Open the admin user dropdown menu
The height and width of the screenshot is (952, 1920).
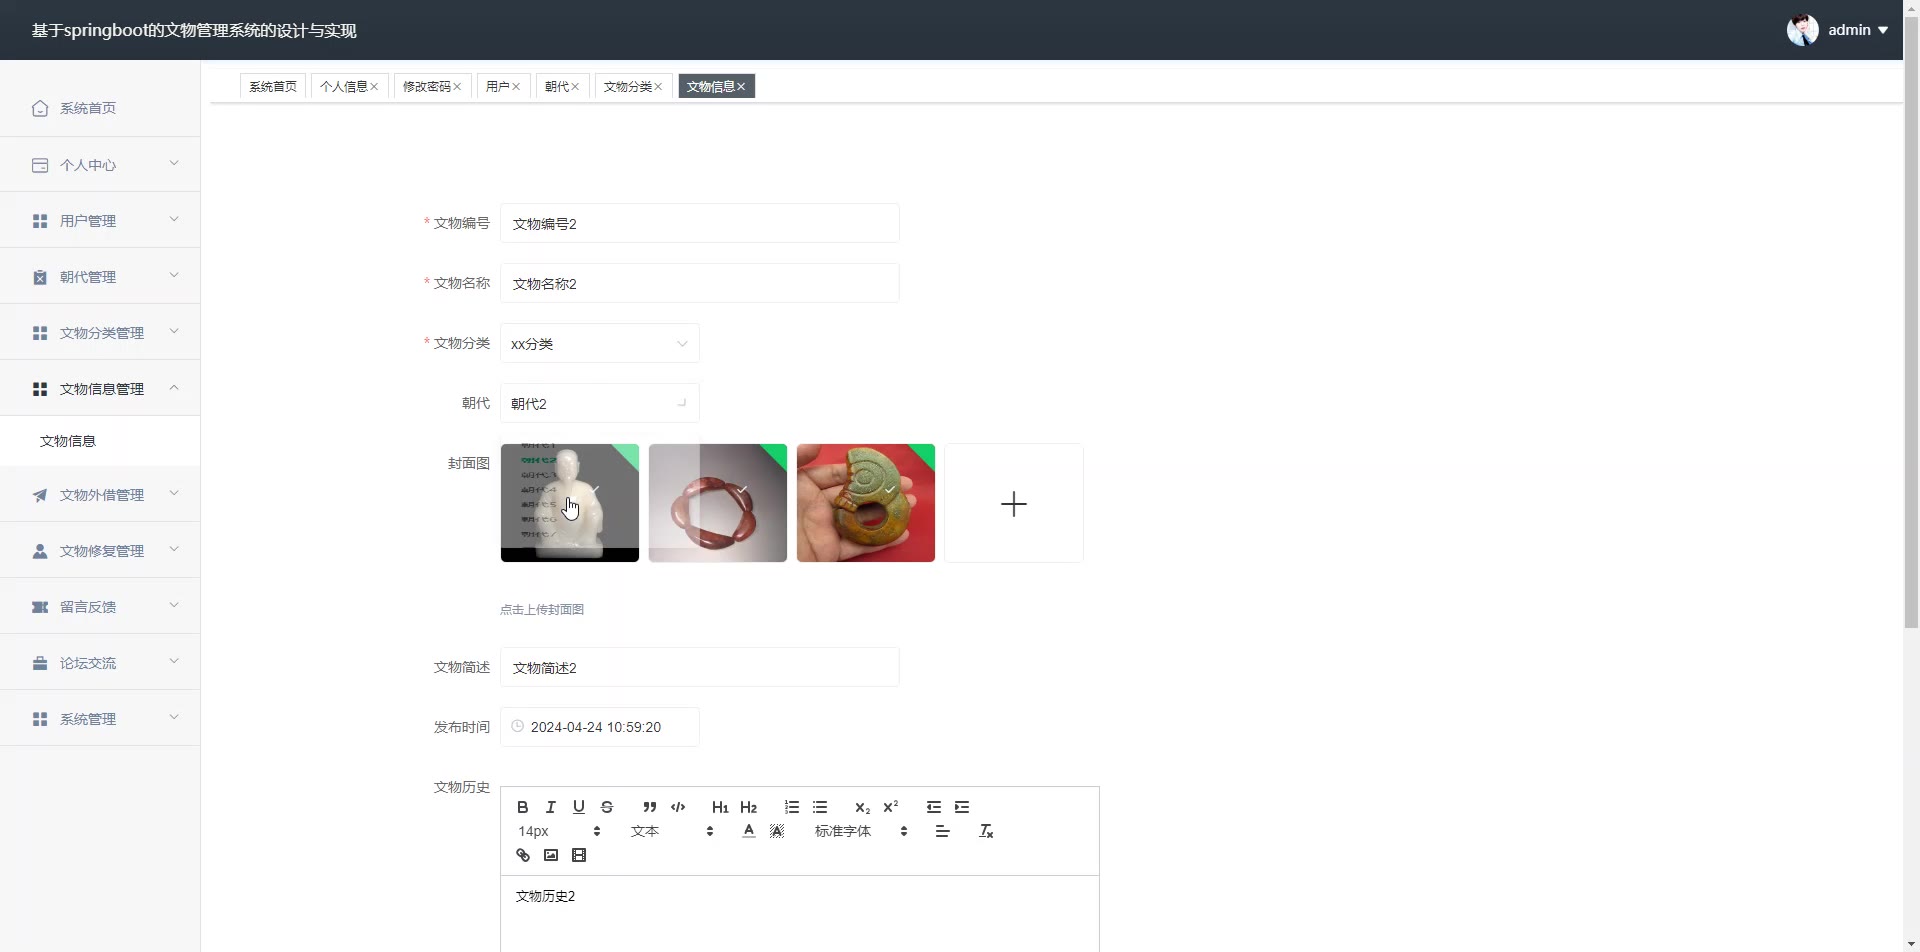click(x=1858, y=30)
